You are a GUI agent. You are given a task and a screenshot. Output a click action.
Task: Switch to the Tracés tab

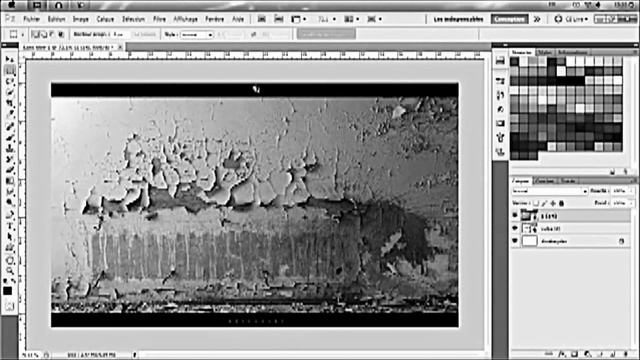point(568,180)
